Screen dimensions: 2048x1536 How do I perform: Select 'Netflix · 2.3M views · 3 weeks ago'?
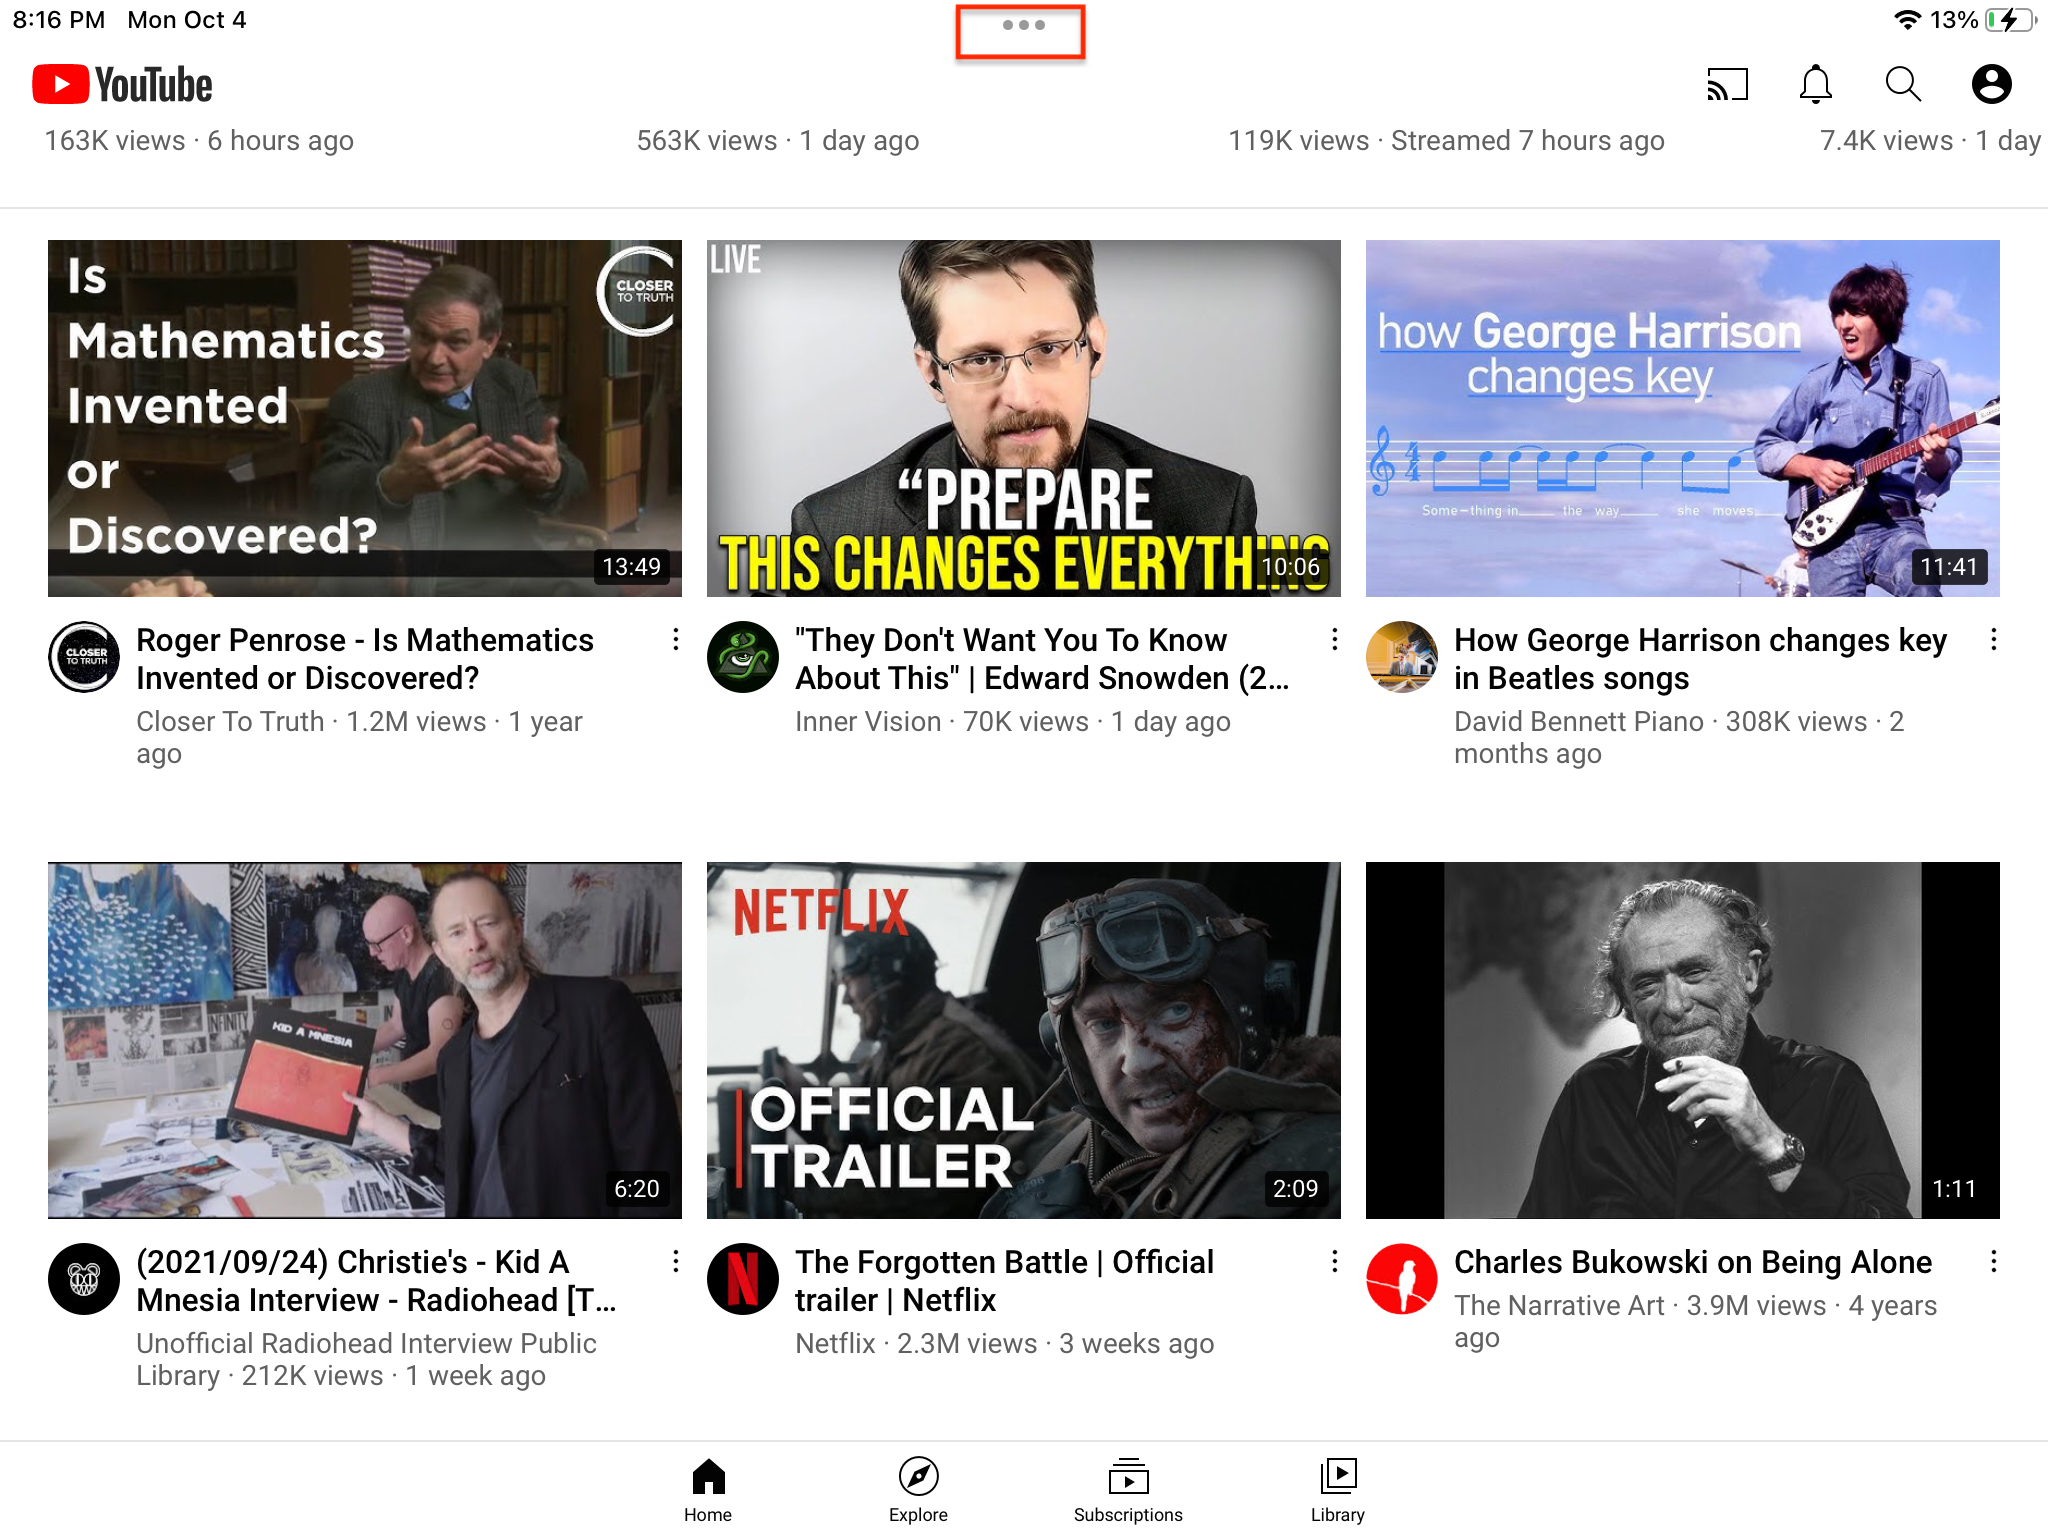tap(1005, 1344)
